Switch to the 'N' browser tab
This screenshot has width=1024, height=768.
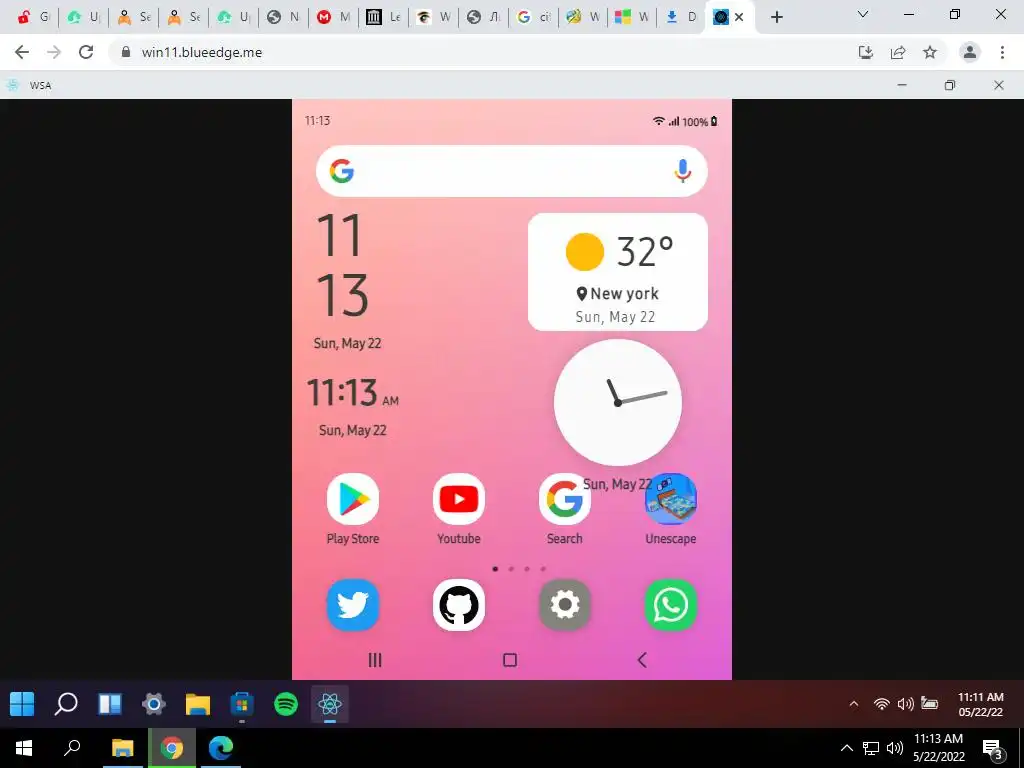(x=283, y=17)
